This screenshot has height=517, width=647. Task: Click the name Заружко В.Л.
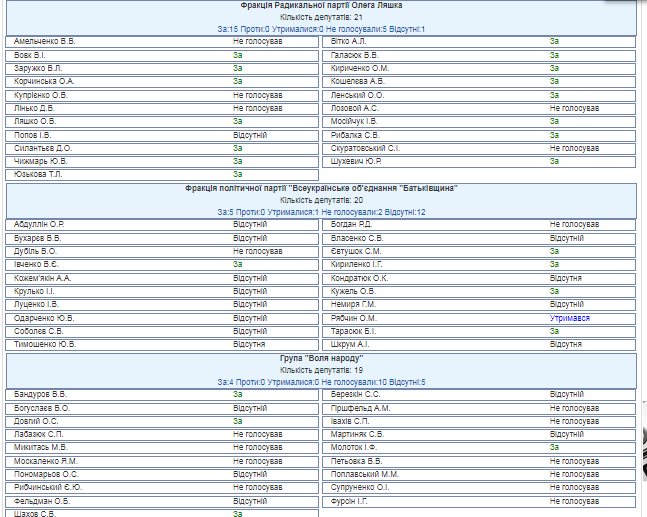point(38,68)
